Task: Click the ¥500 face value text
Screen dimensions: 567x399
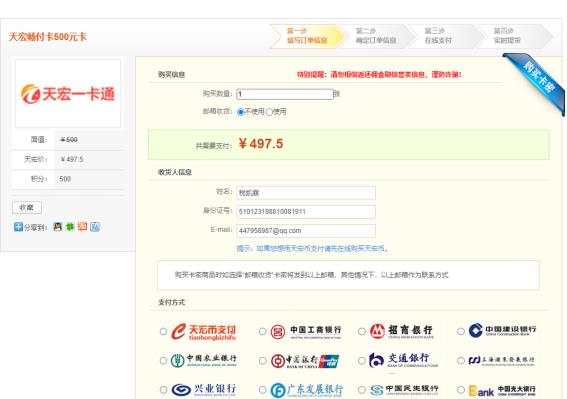Action: point(69,140)
